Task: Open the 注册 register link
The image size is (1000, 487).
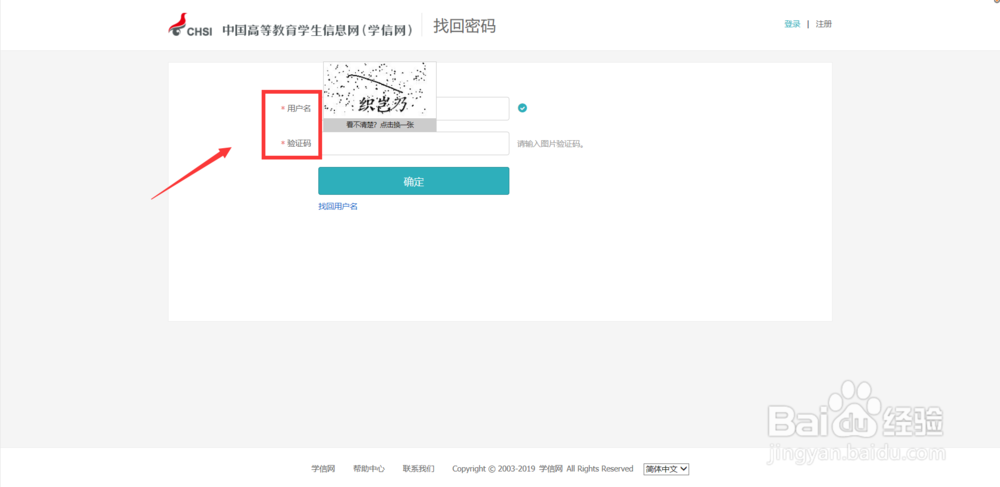Action: [824, 24]
